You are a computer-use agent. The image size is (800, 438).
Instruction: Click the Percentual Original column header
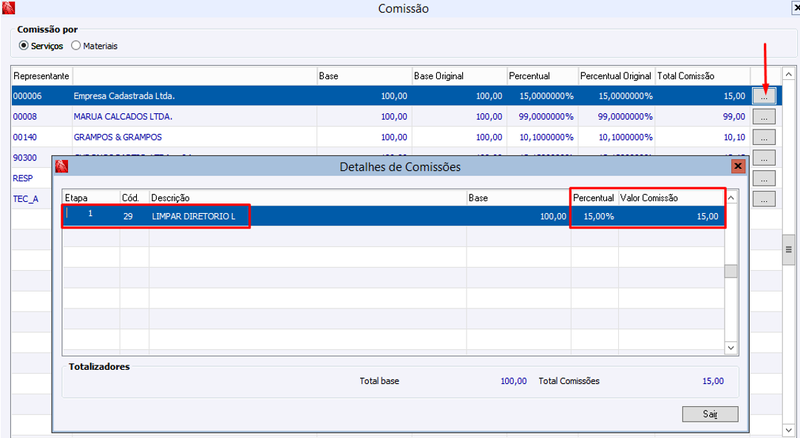(616, 76)
